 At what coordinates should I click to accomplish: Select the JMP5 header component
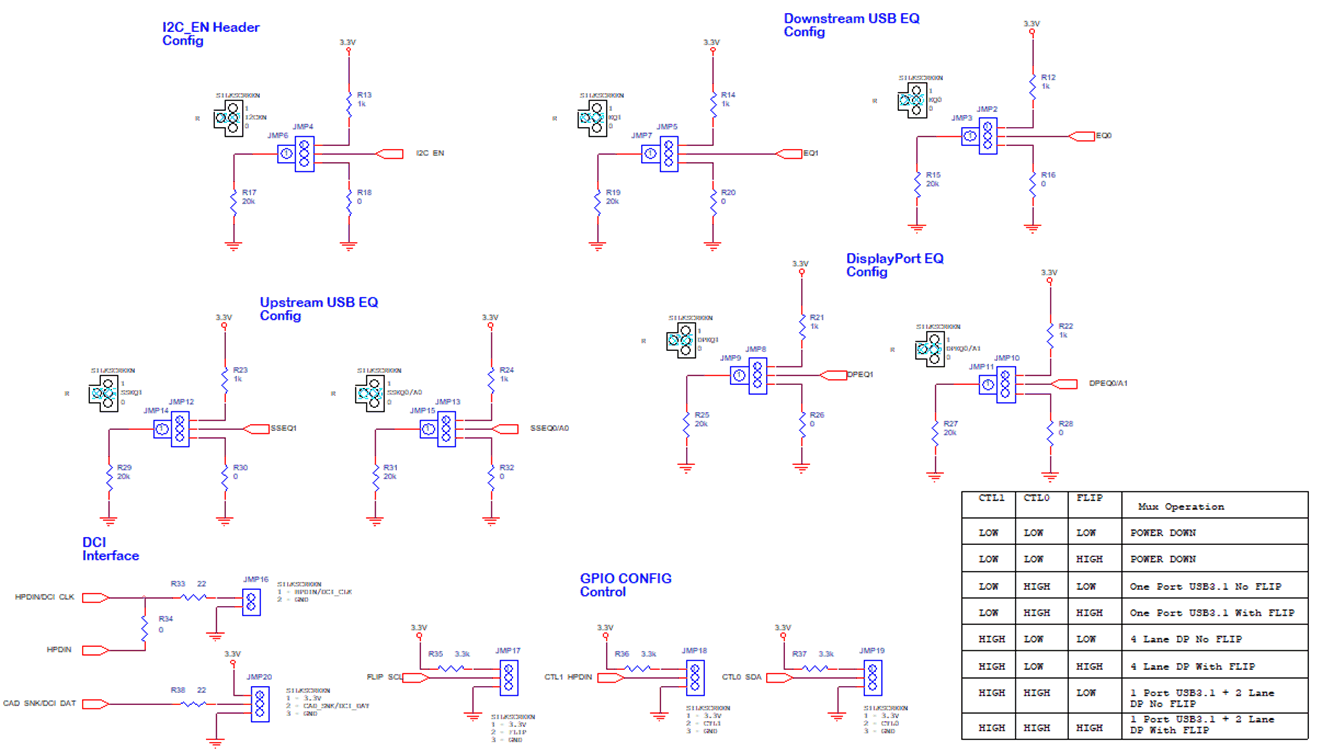[x=669, y=154]
